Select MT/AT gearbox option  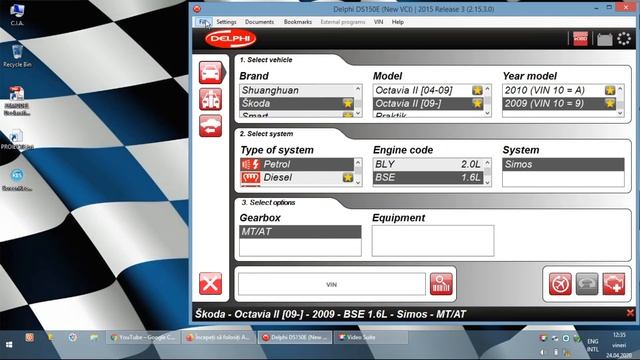click(x=300, y=231)
